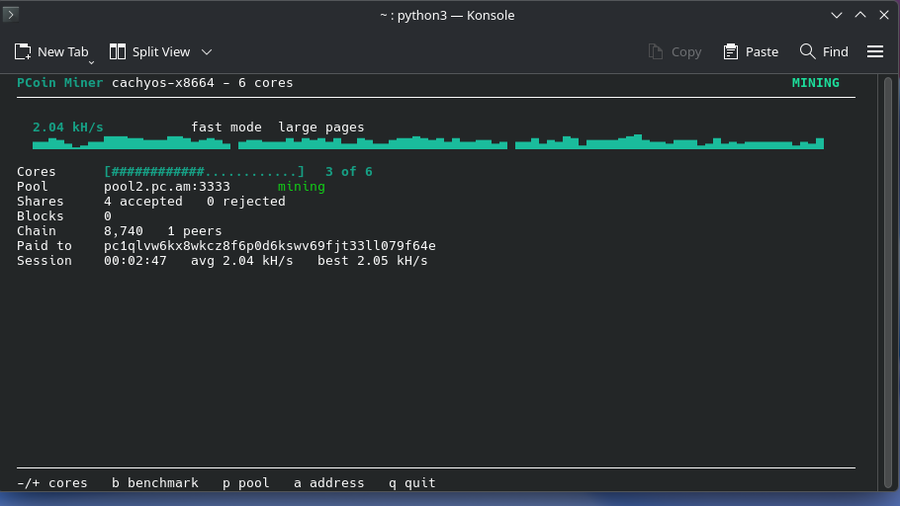Click the Copy toolbar button
The image size is (900, 506).
click(674, 52)
